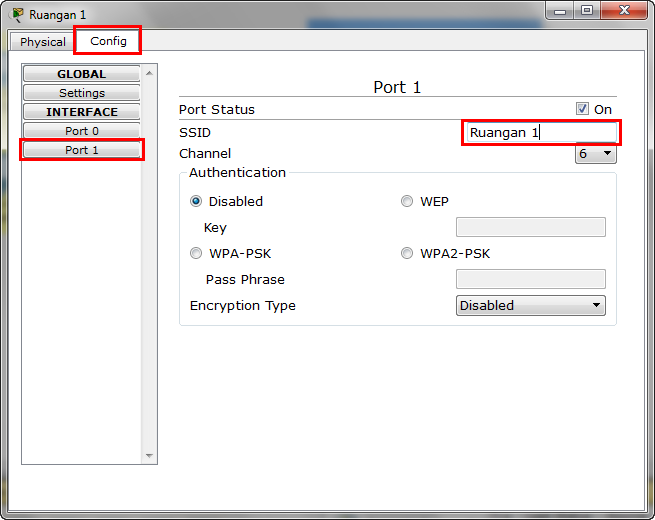Click the GLOBAL section button

[81, 74]
